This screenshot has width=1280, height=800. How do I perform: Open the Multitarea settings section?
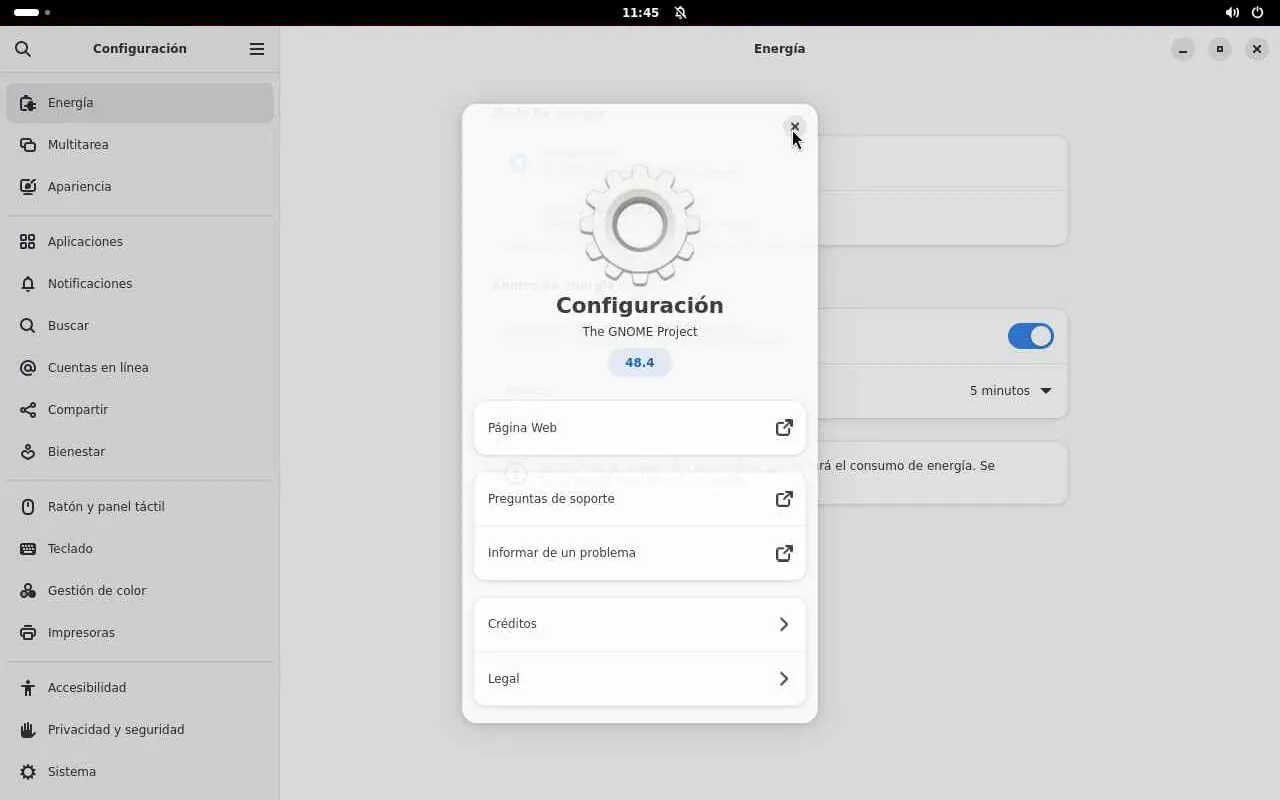140,145
